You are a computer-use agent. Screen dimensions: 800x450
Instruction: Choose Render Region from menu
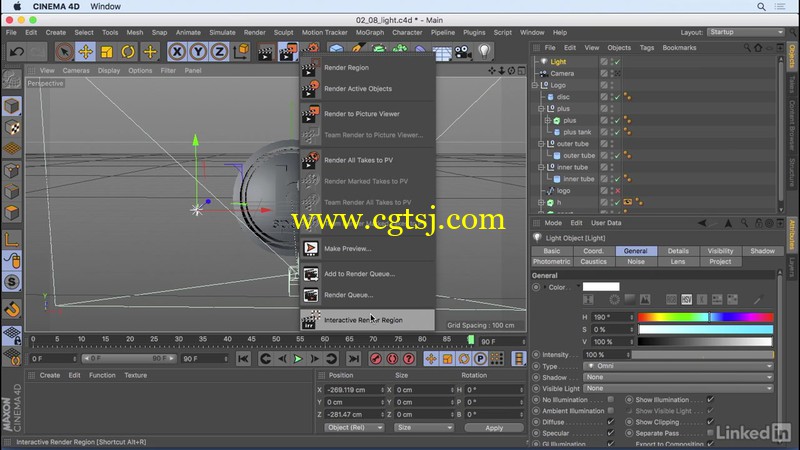[346, 67]
